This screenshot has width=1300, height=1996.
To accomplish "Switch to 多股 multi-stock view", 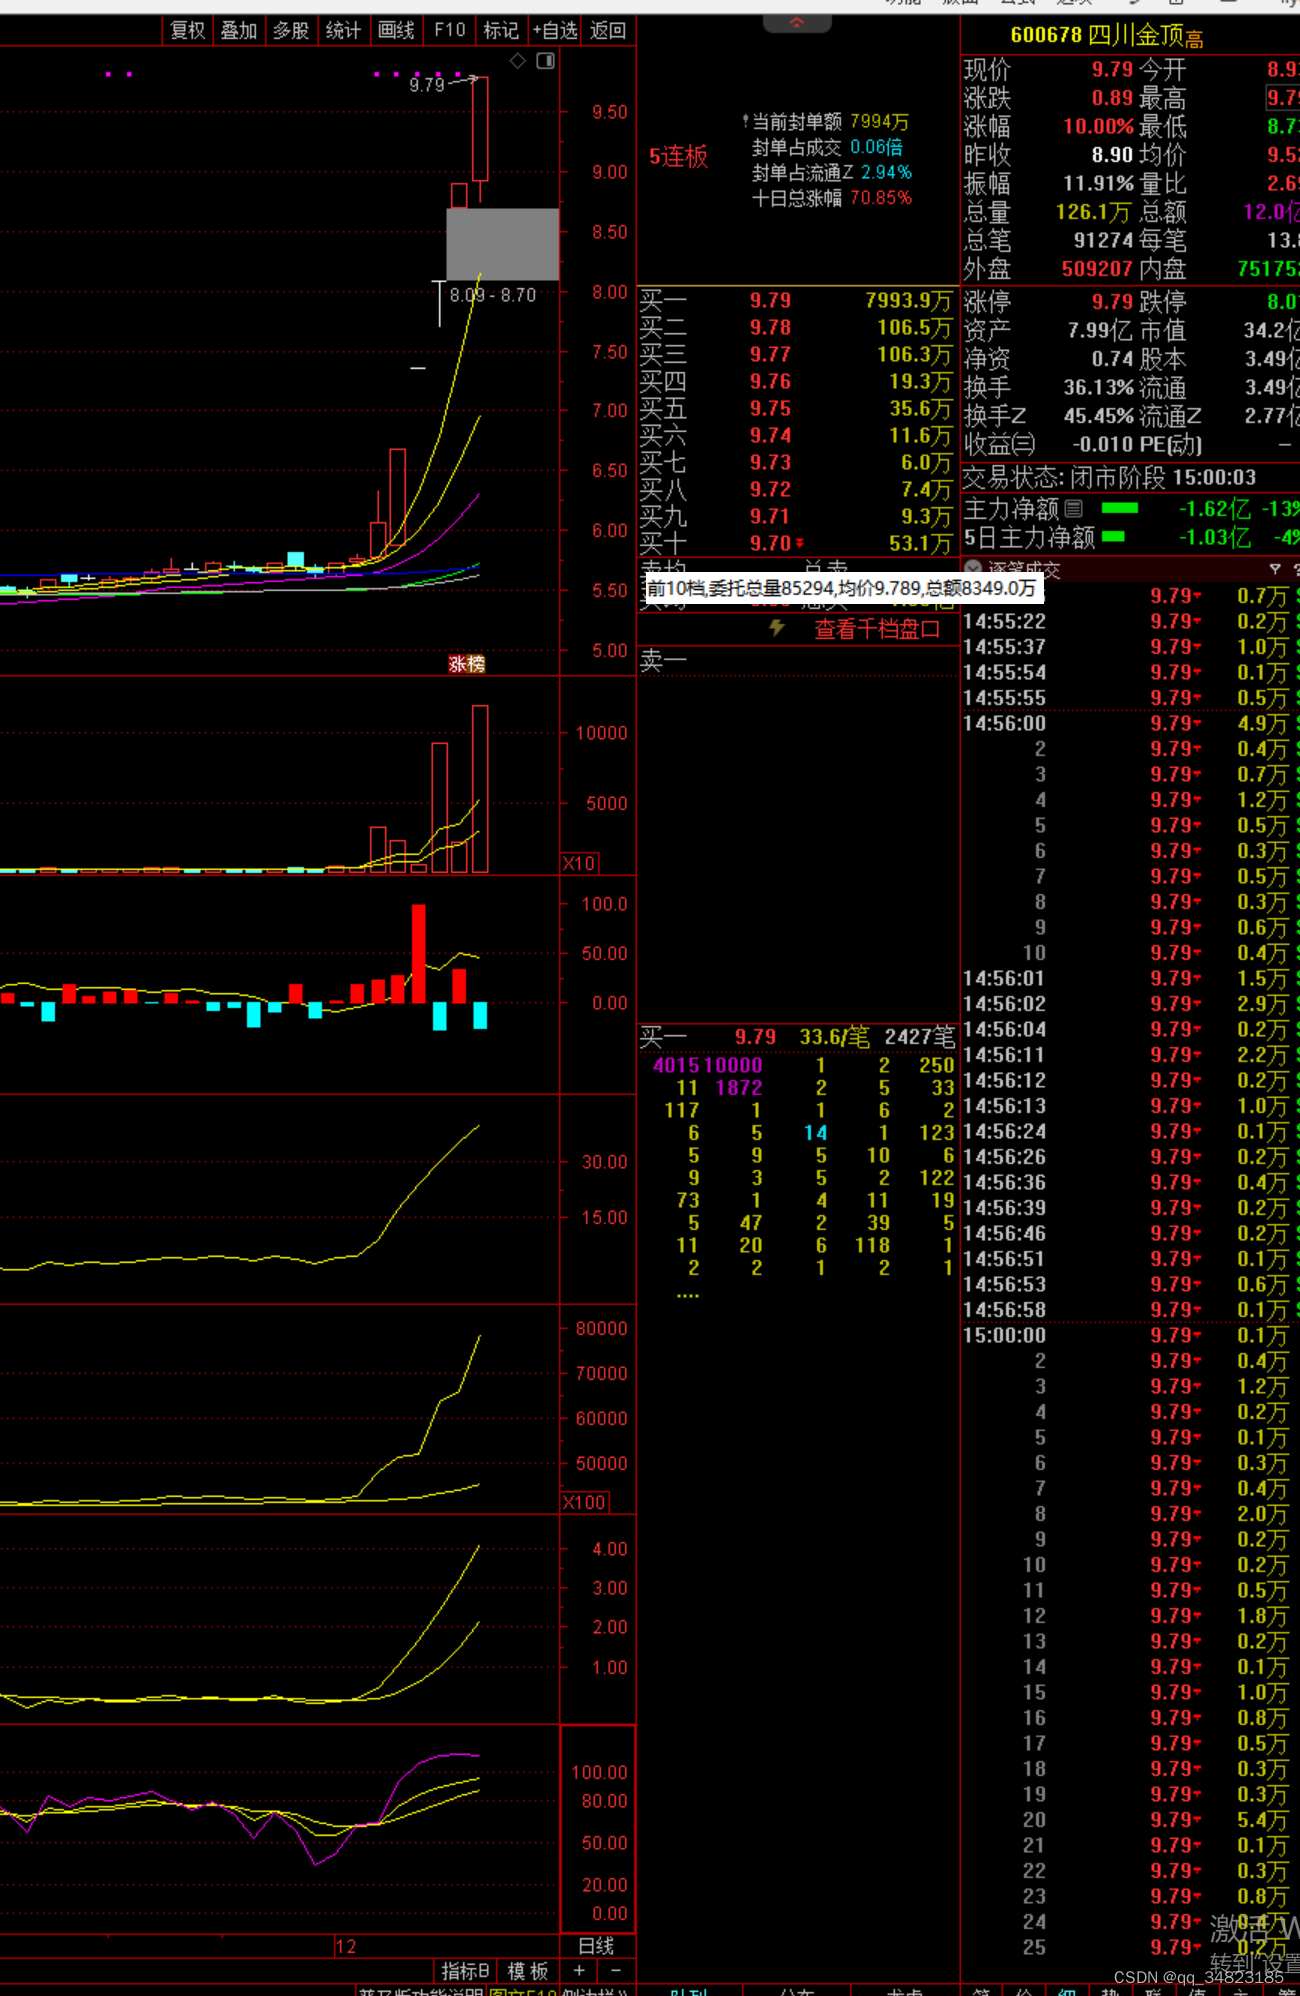I will [291, 31].
